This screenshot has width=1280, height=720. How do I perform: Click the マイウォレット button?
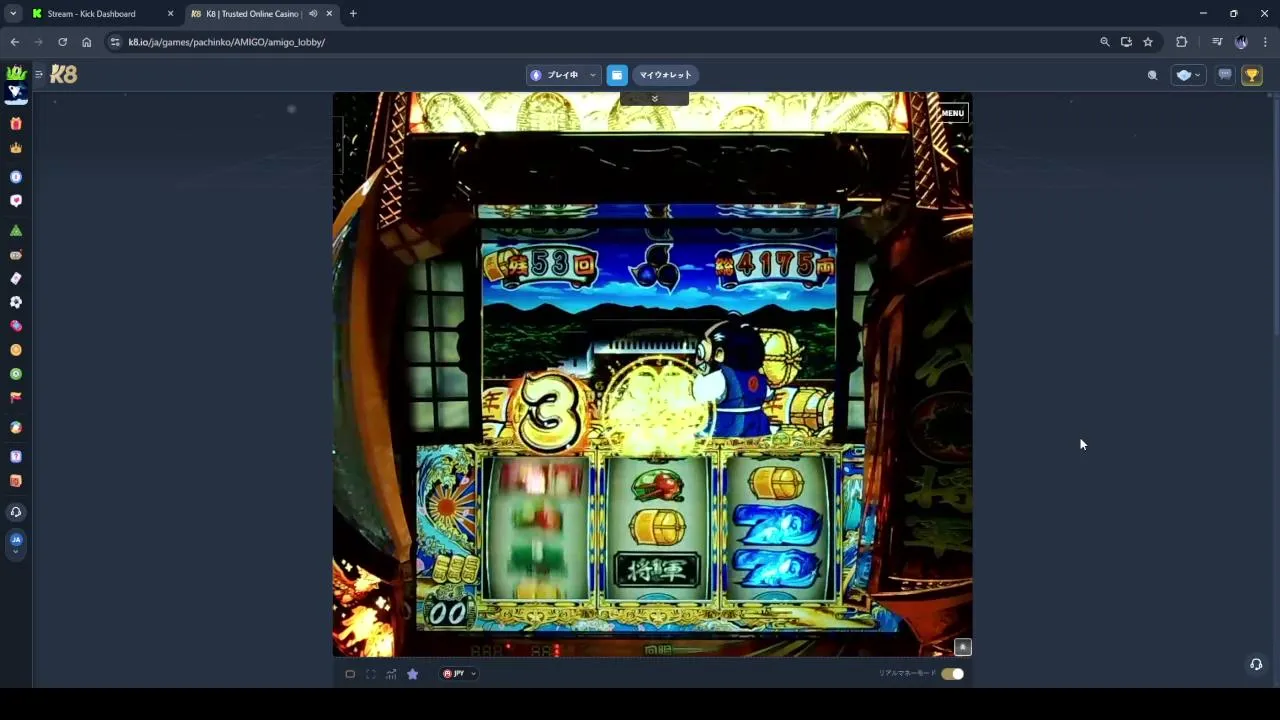(665, 75)
